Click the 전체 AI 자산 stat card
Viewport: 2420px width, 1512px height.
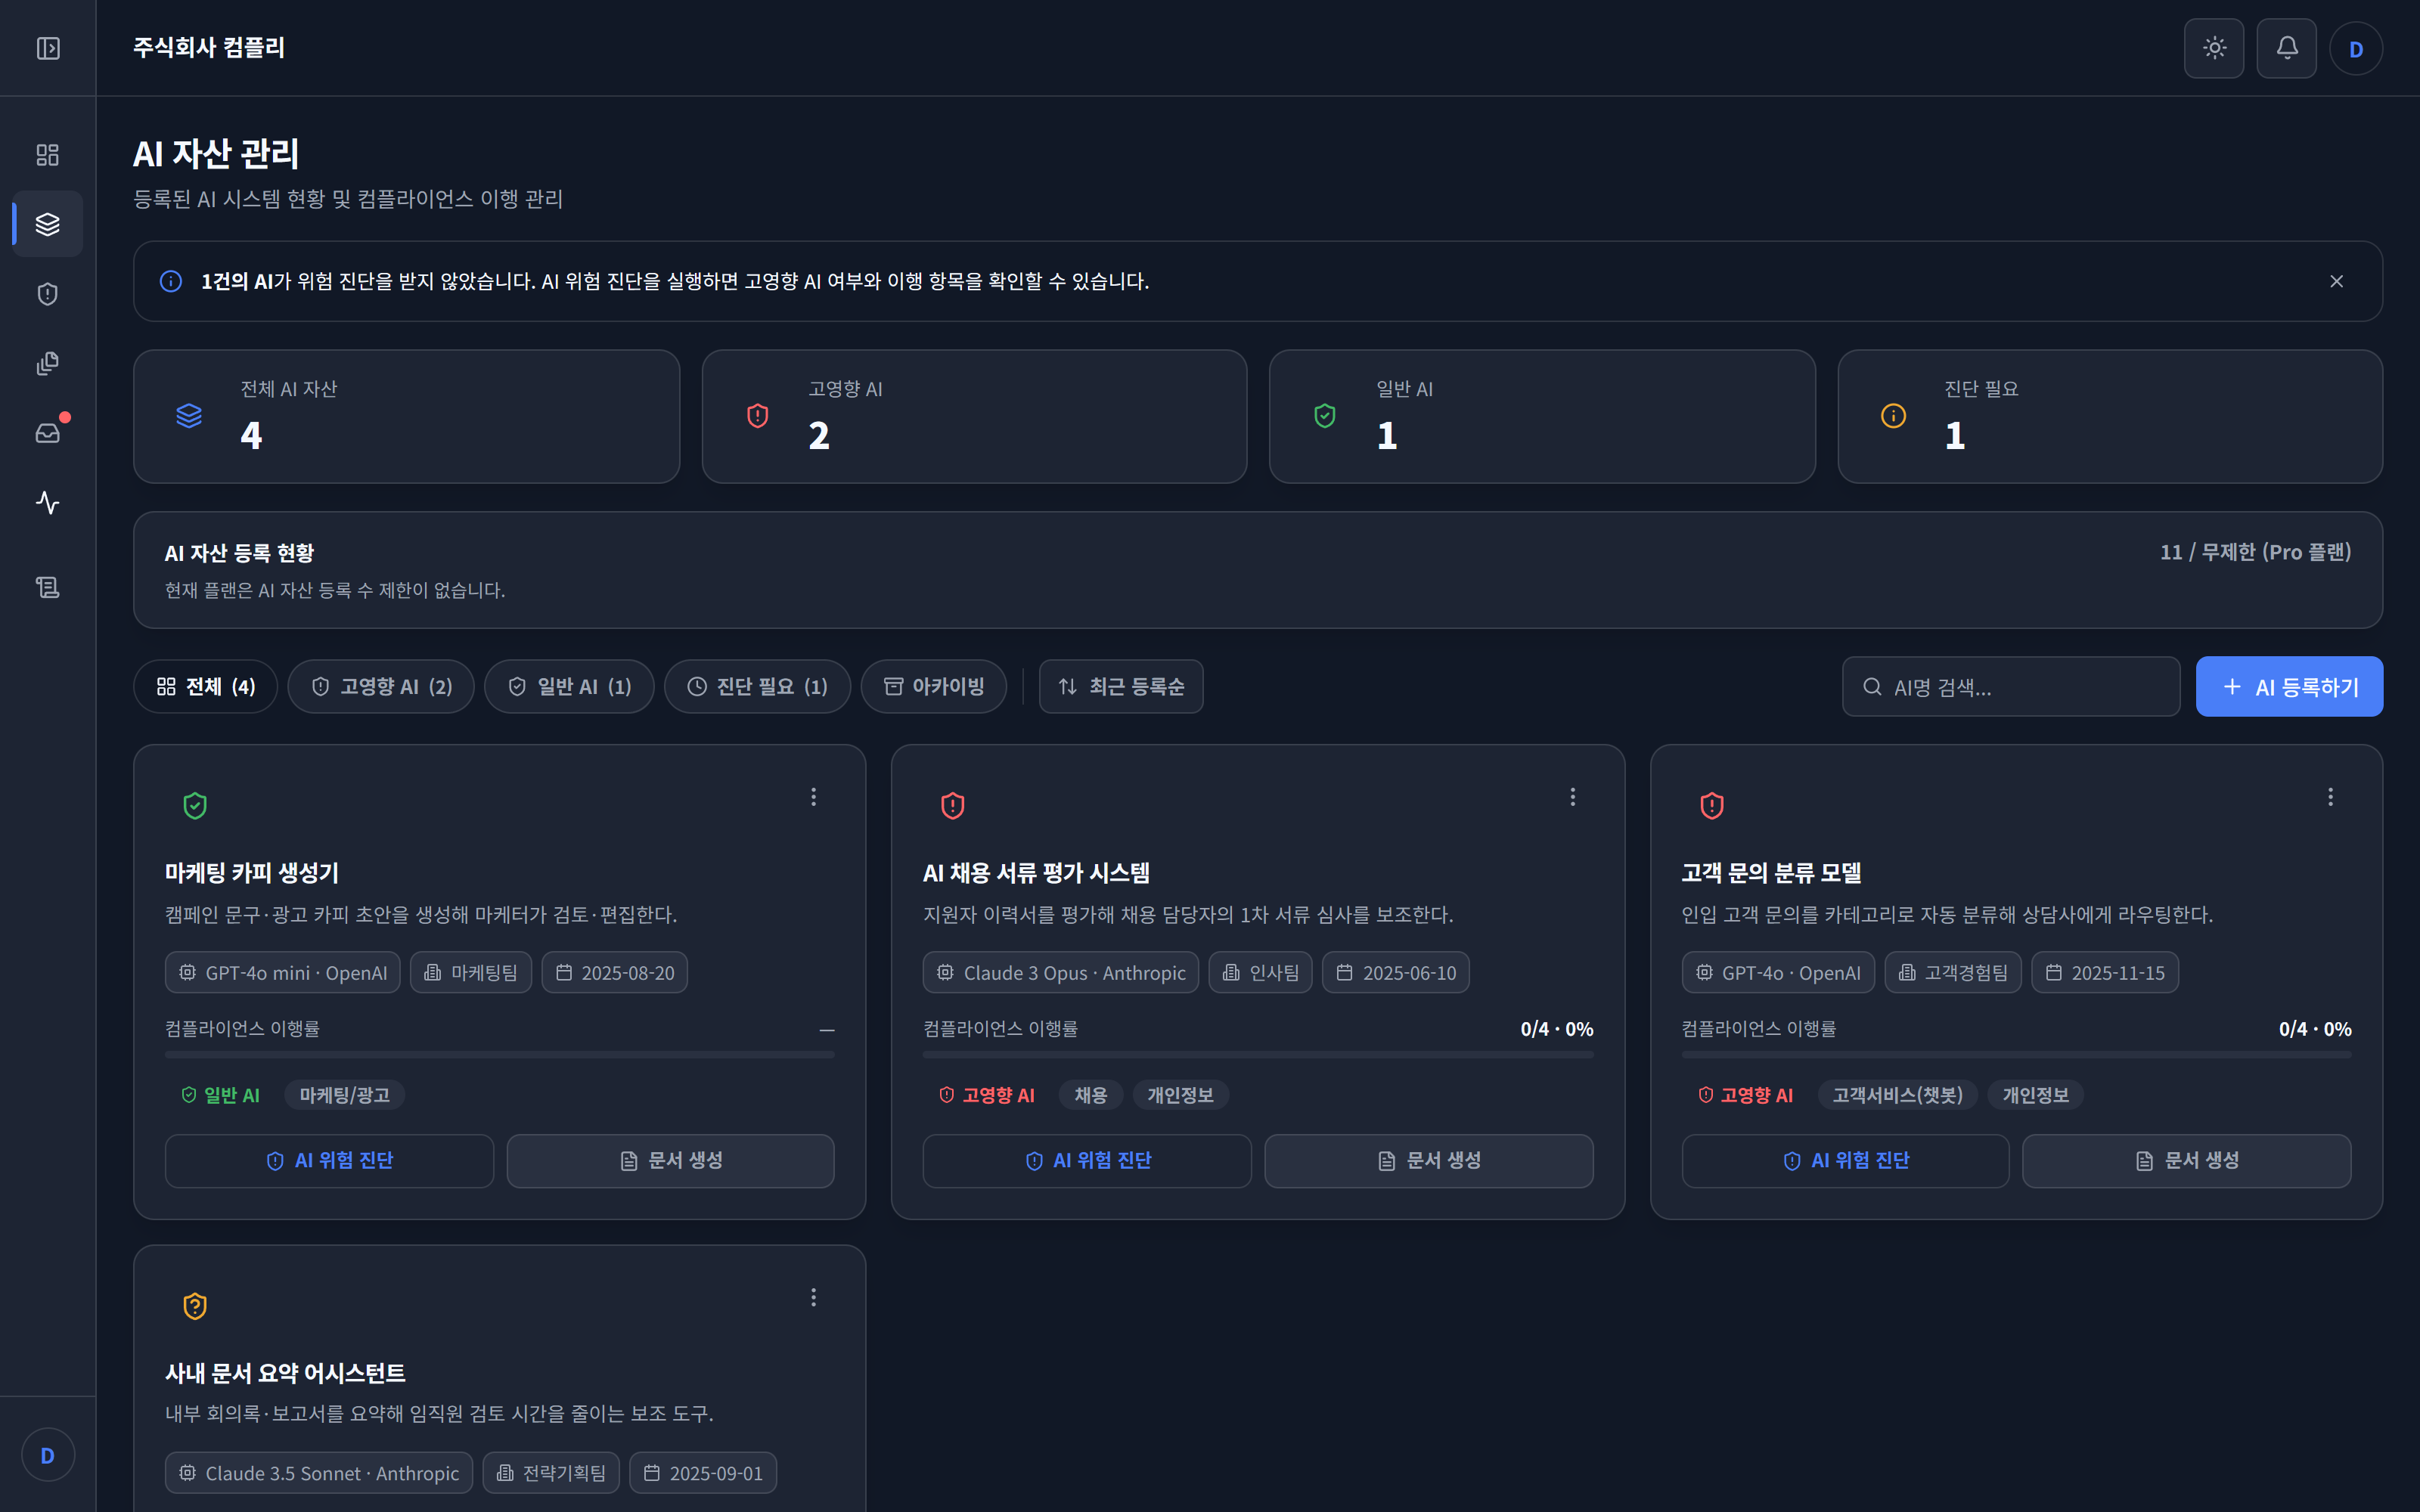point(406,416)
